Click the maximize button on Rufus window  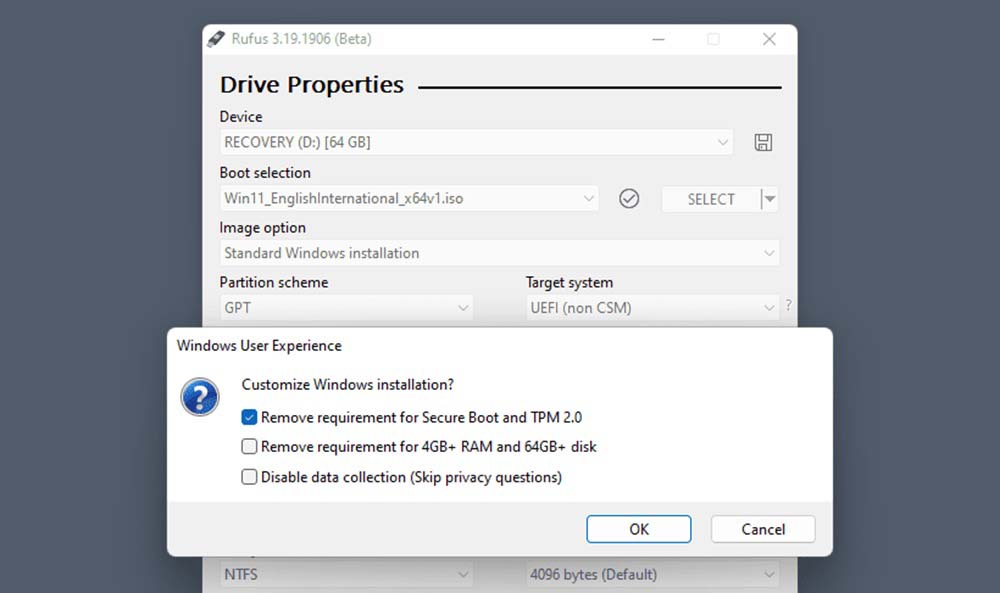coord(713,40)
